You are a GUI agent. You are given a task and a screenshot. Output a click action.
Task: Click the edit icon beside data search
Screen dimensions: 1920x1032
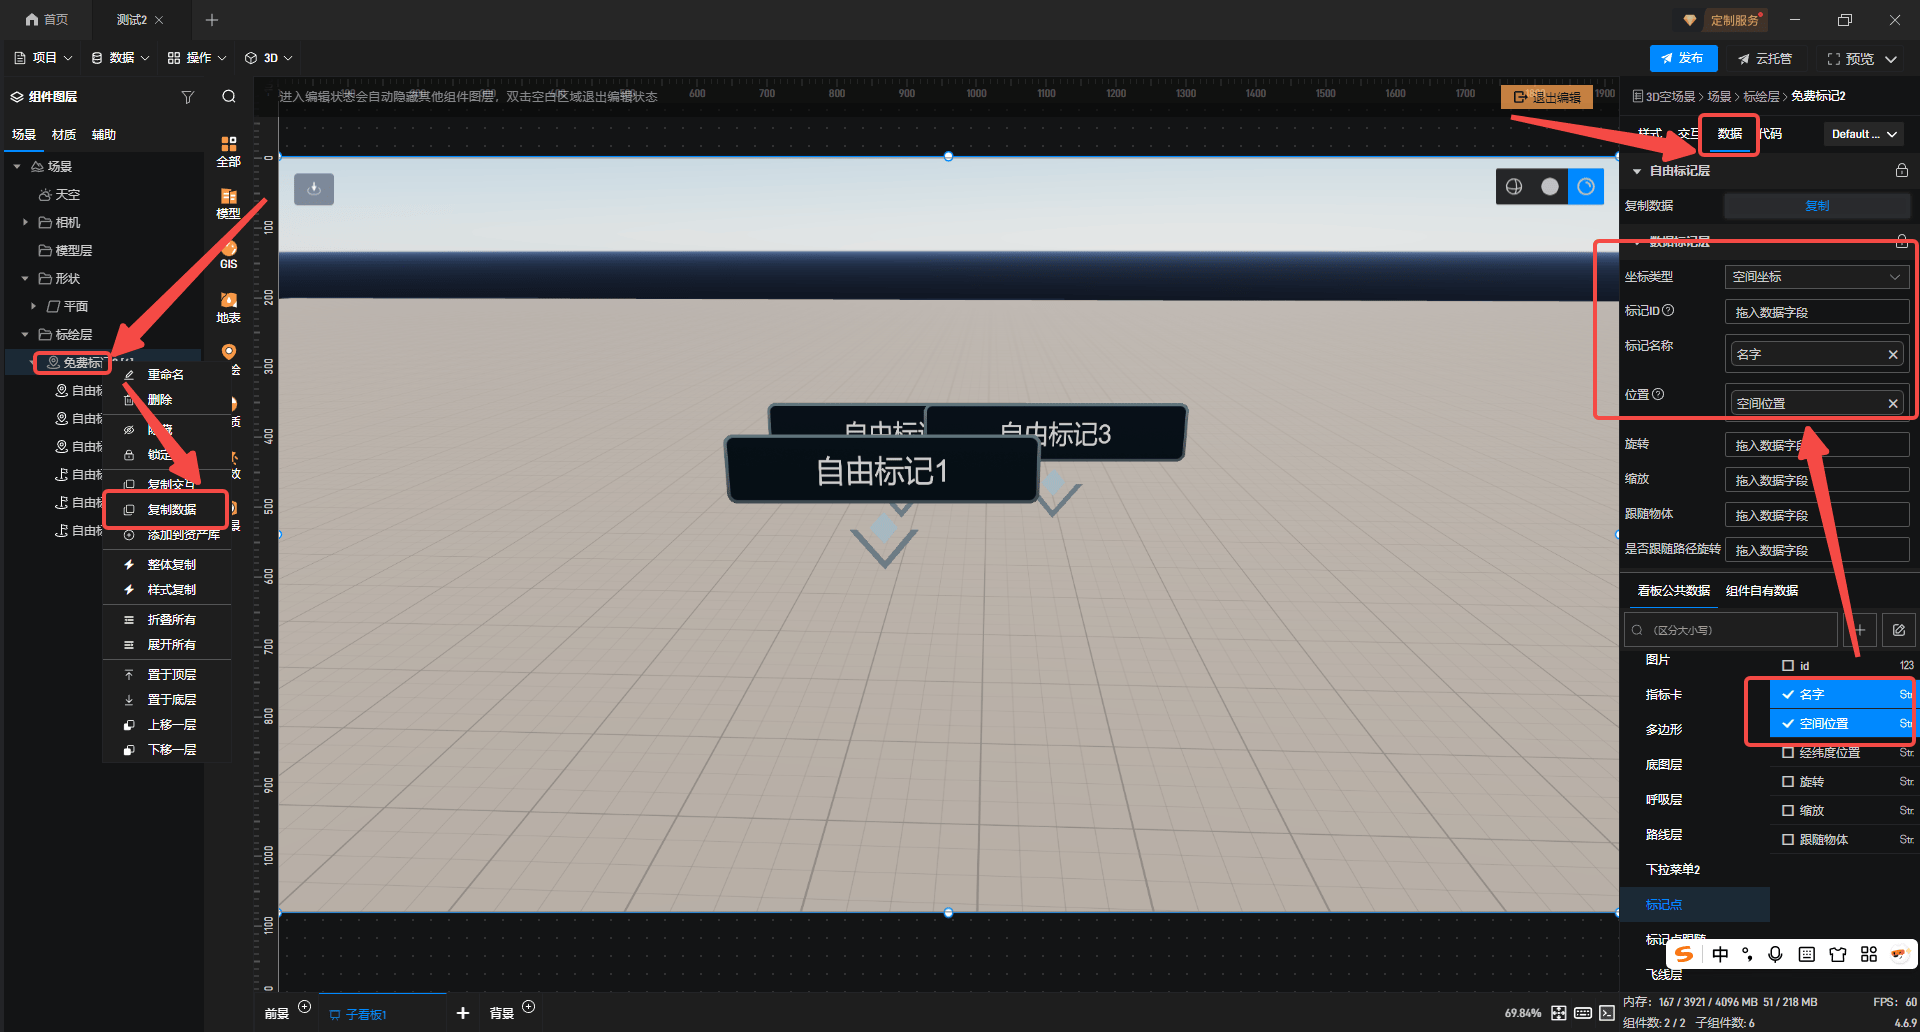pos(1898,630)
